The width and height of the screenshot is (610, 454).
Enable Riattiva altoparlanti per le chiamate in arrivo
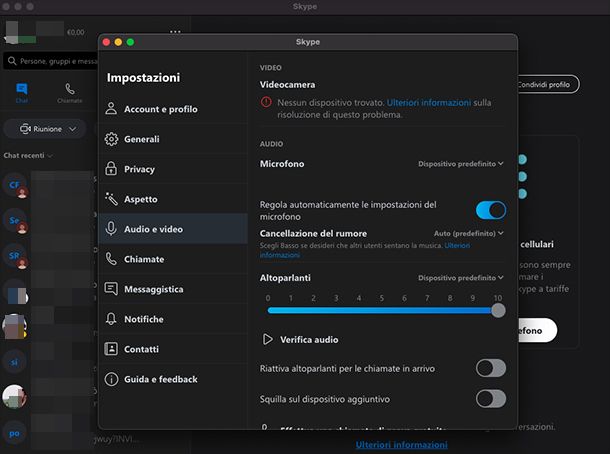coord(491,368)
